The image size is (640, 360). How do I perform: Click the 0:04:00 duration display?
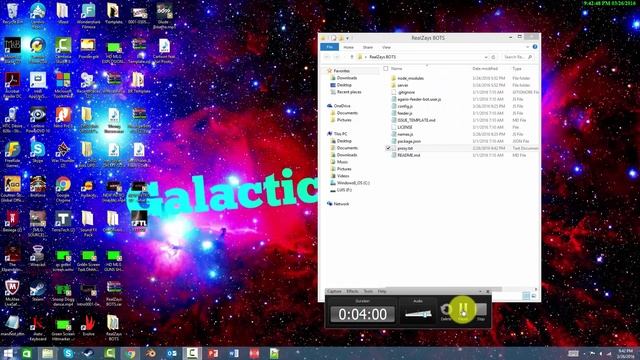[x=362, y=314]
